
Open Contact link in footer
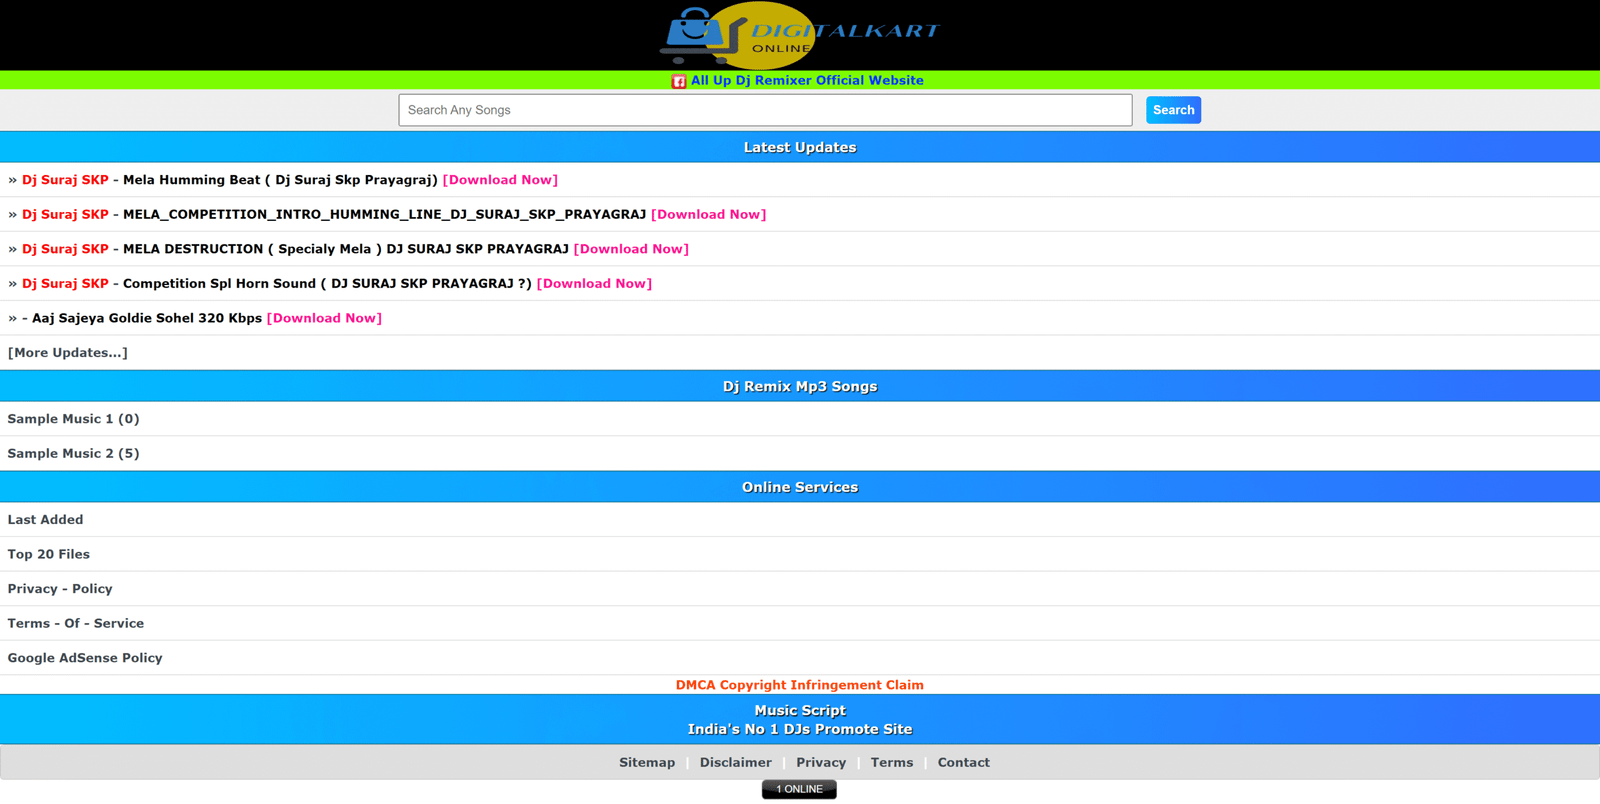pyautogui.click(x=963, y=763)
